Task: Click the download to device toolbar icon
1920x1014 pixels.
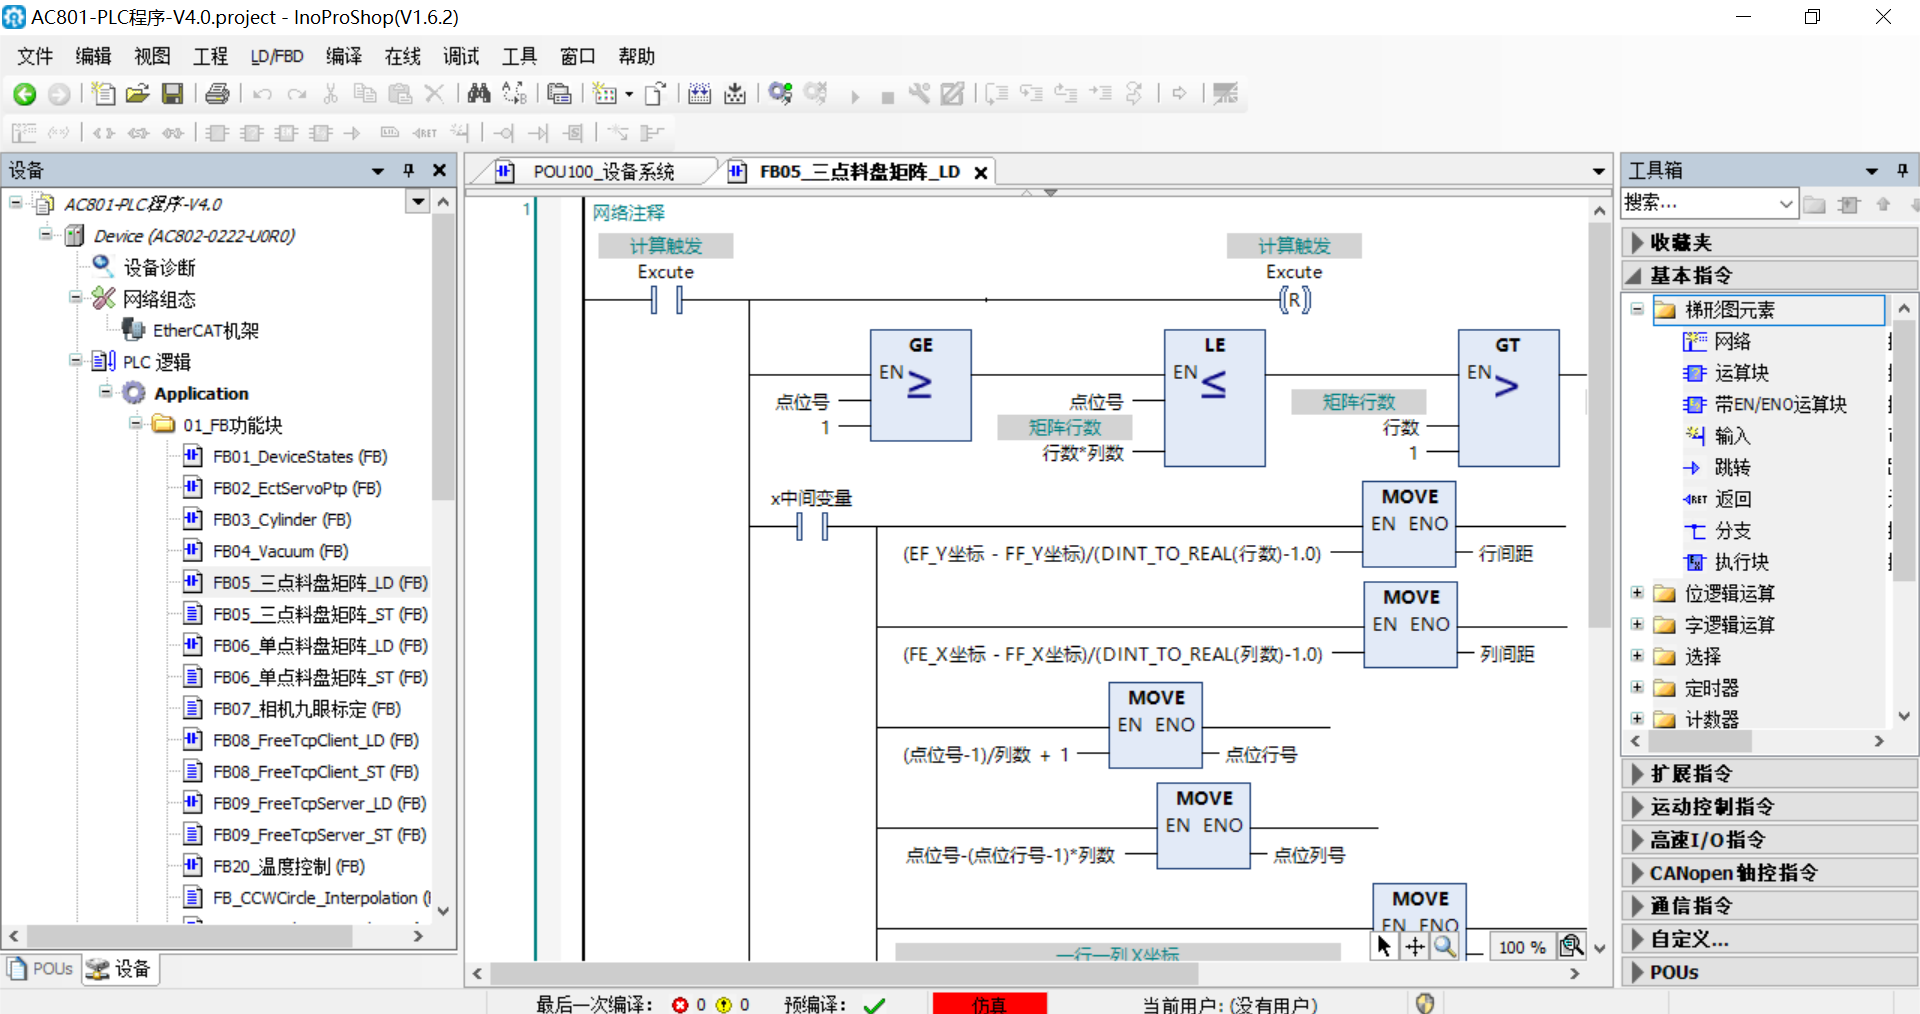Action: click(735, 94)
